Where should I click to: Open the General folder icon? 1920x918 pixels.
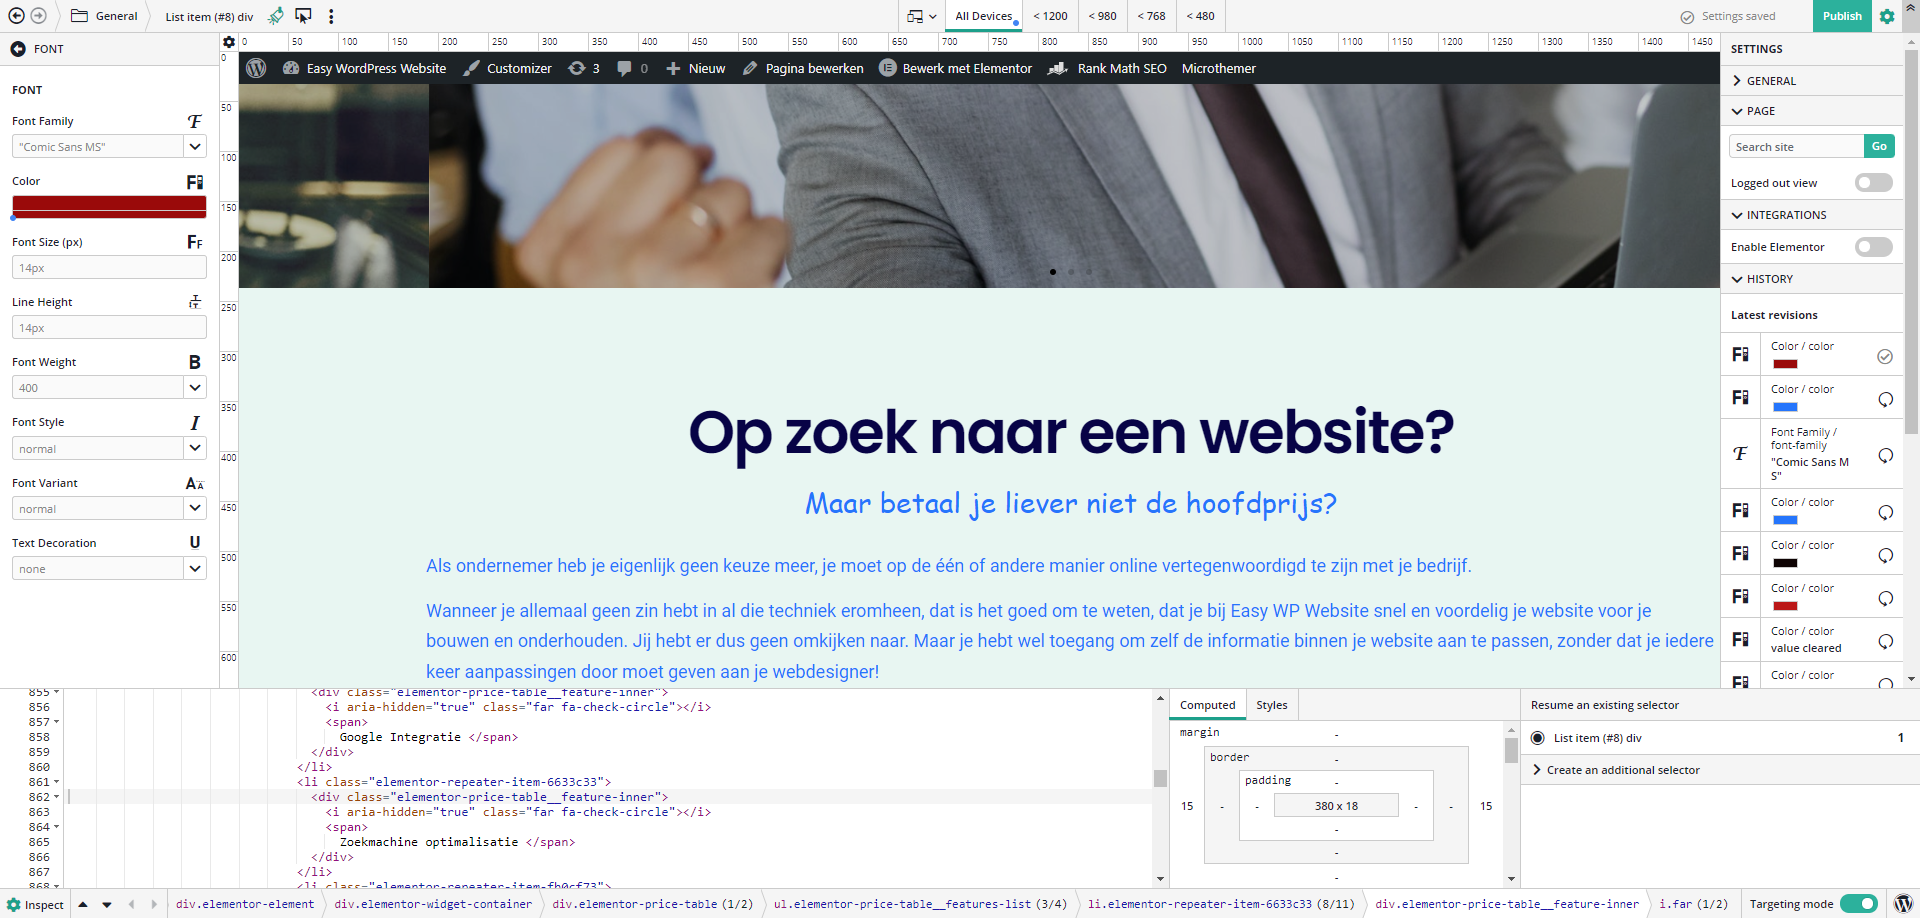79,16
